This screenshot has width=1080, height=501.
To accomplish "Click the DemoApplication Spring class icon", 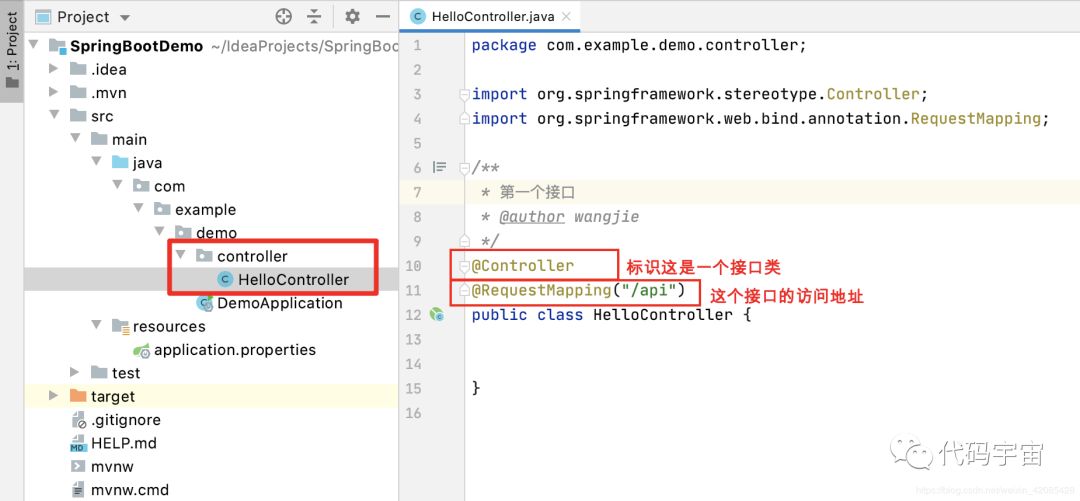I will (205, 303).
